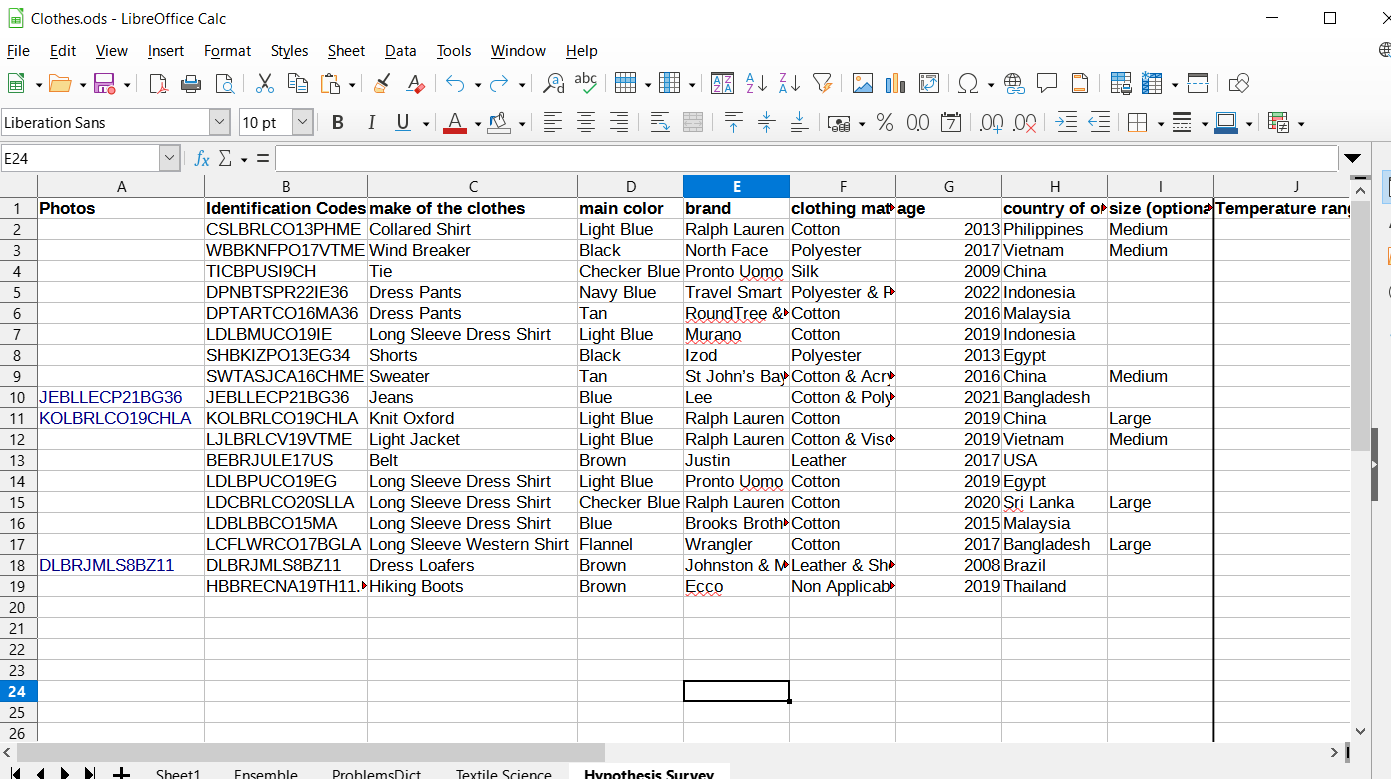The width and height of the screenshot is (1391, 779).
Task: Select column E header
Action: [x=736, y=186]
